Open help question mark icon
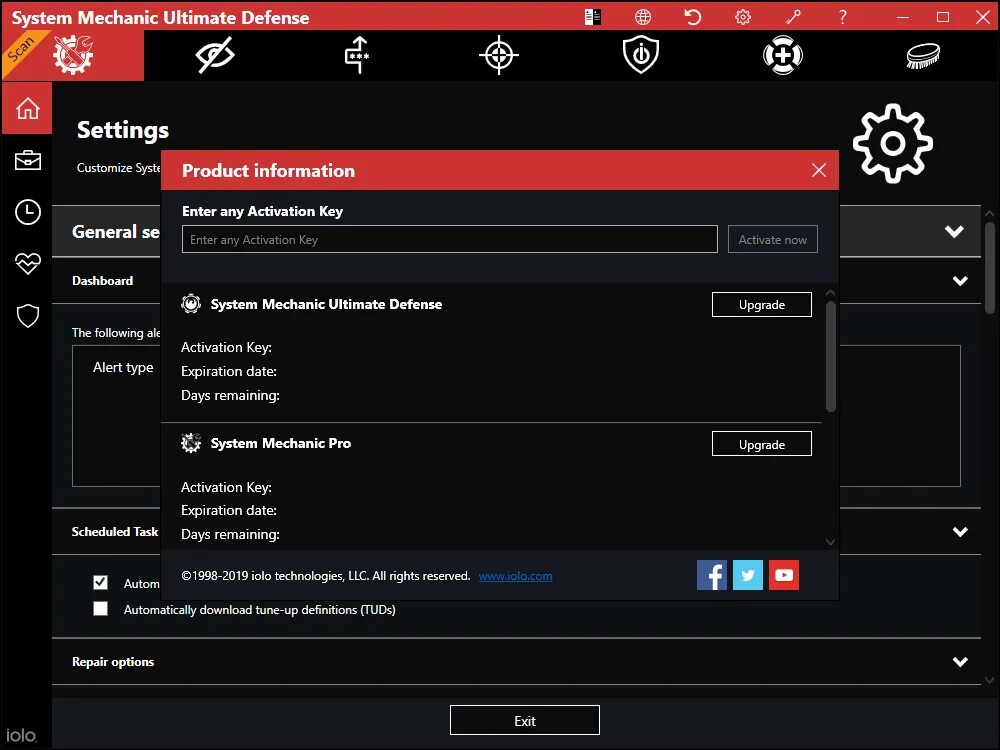Screen dimensions: 1000x750 pyautogui.click(x=842, y=17)
